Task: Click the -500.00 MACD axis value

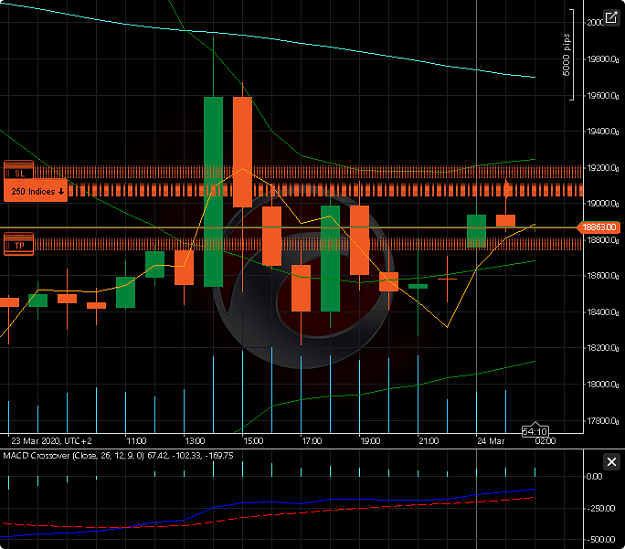Action: coord(600,540)
